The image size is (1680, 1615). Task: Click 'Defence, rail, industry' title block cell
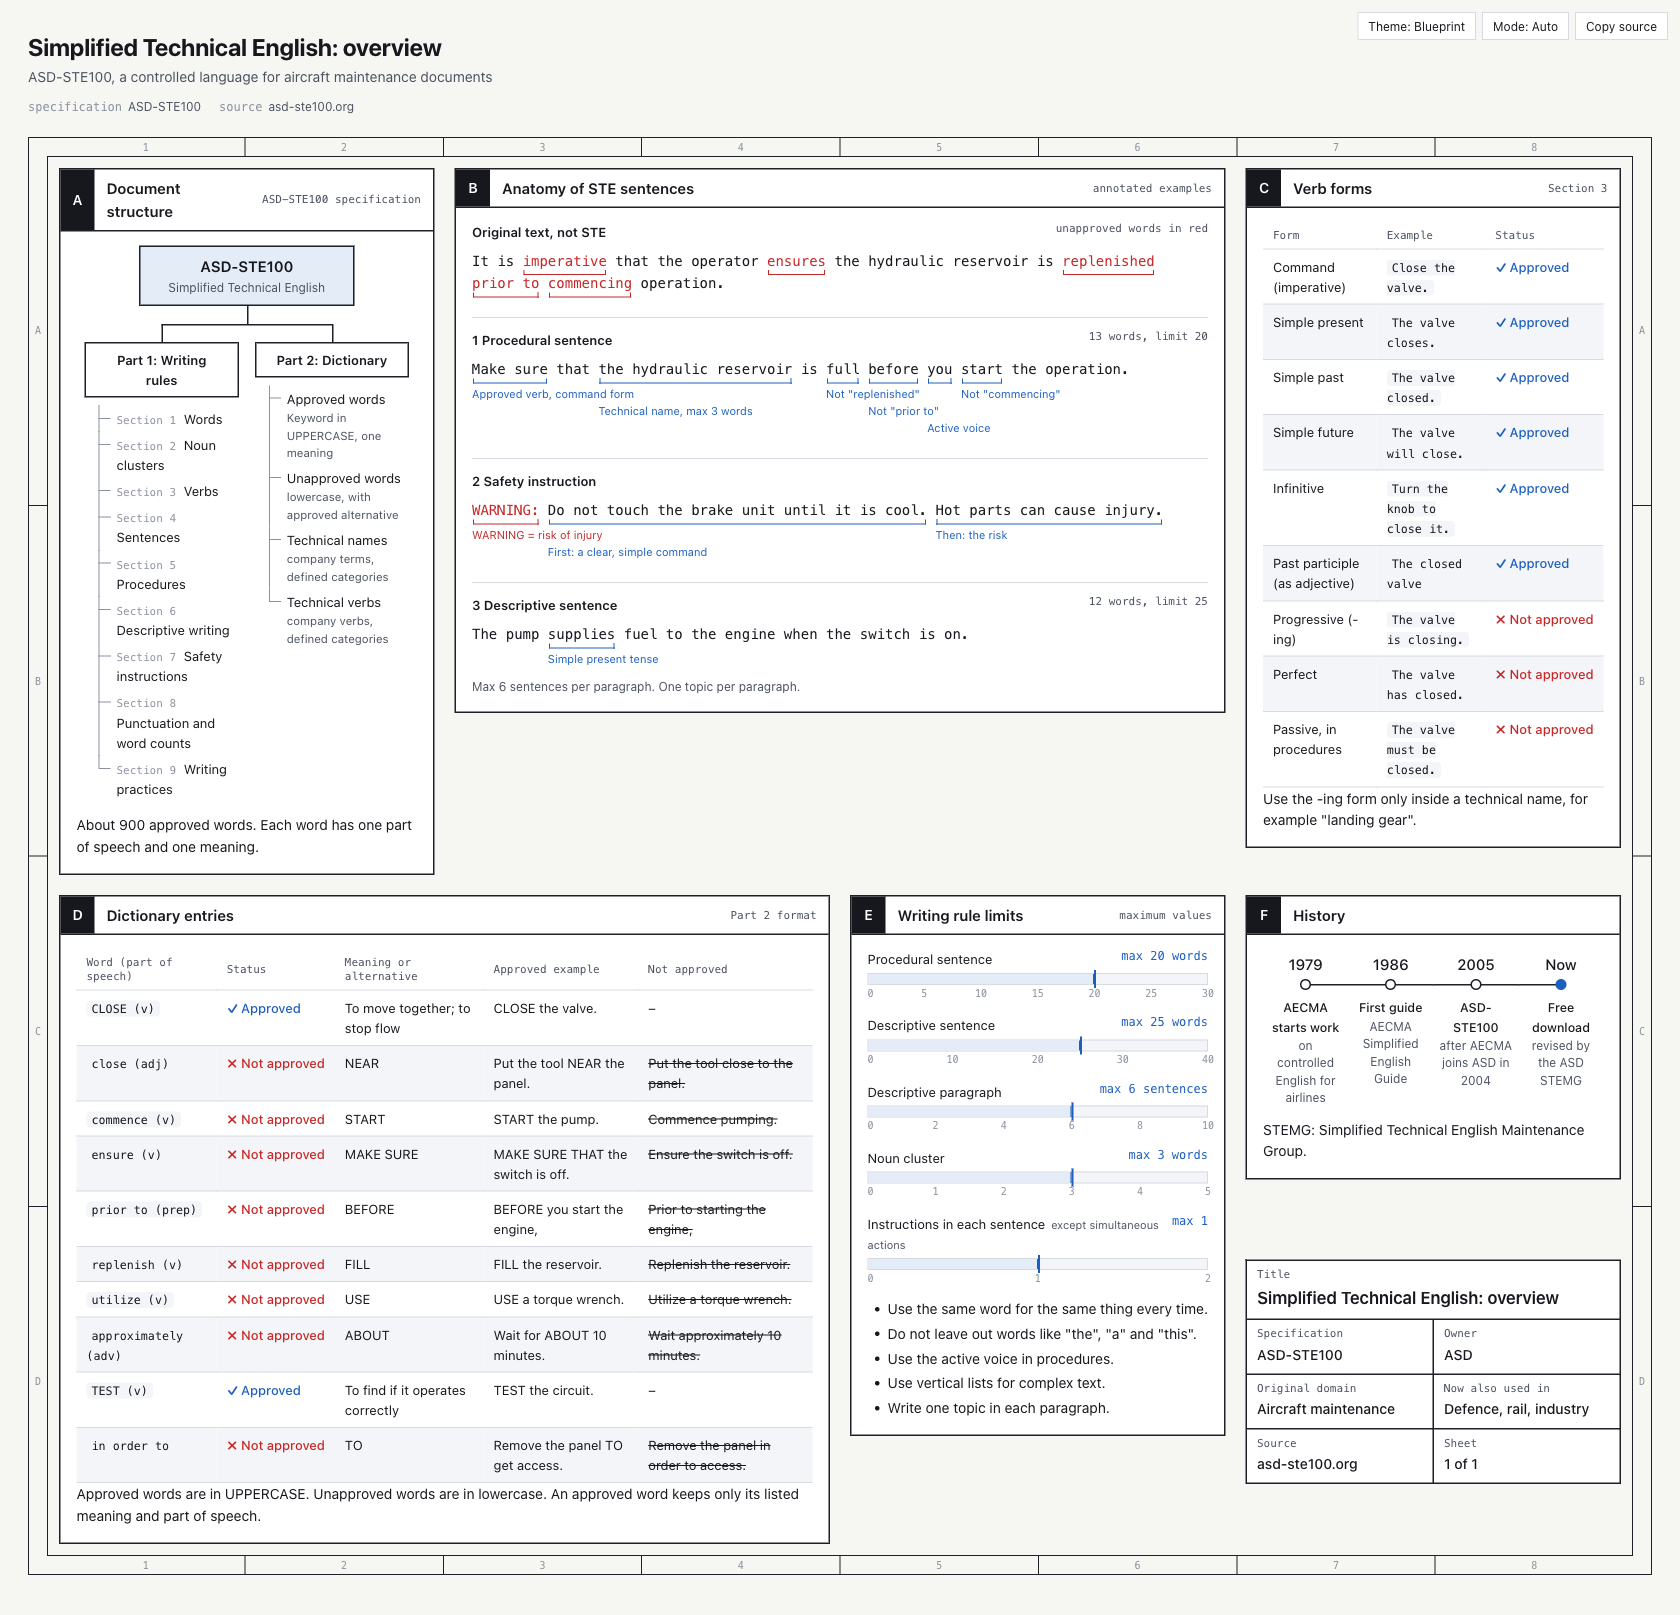[1526, 1400]
